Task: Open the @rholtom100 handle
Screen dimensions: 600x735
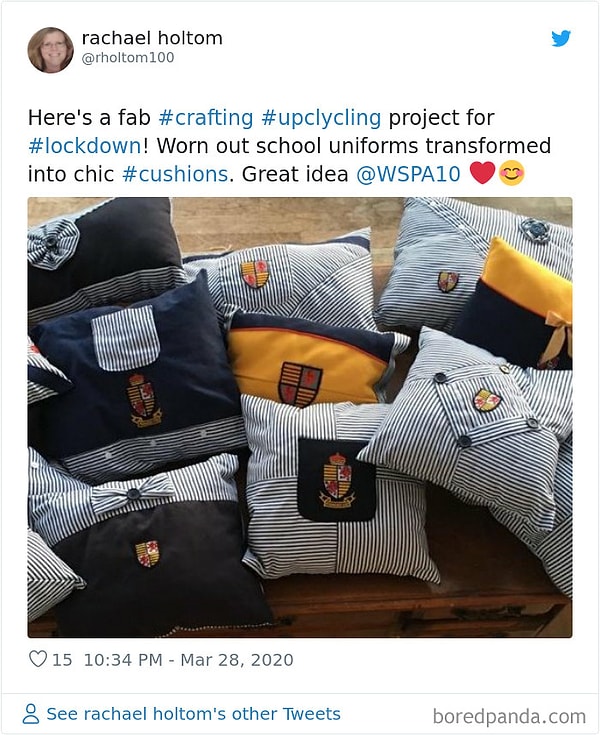Action: [128, 58]
